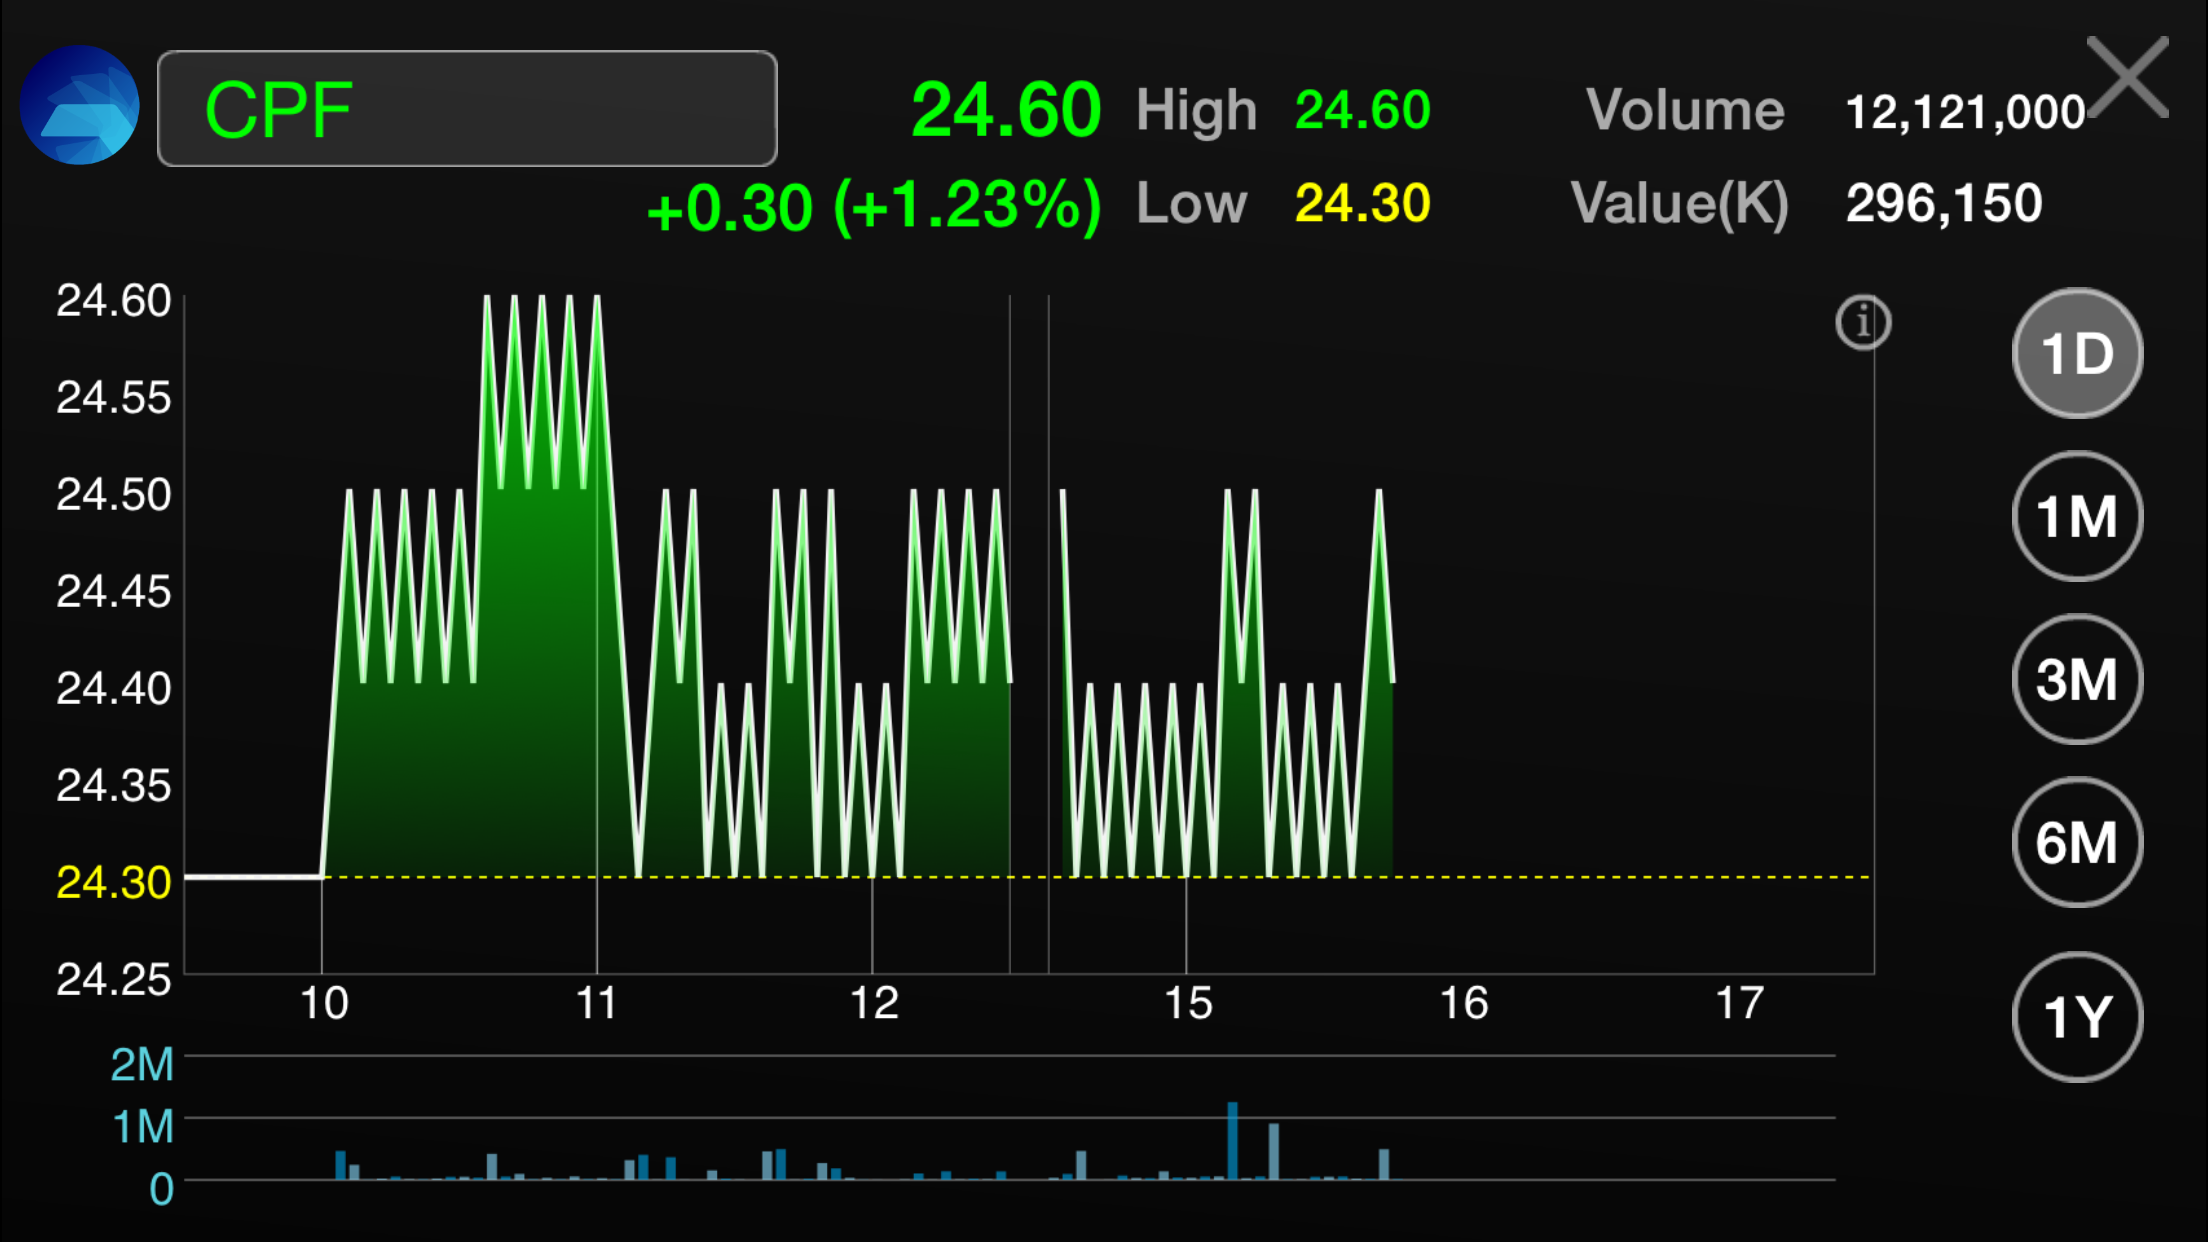Click the yellow 24.30 previous close label
The image size is (2208, 1242).
pos(113,882)
